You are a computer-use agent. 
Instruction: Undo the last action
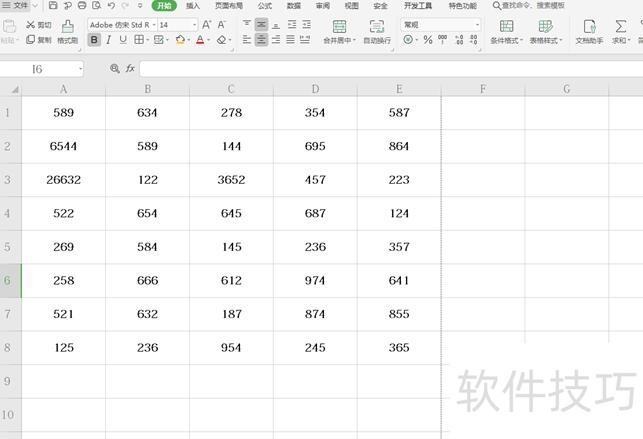(111, 5)
